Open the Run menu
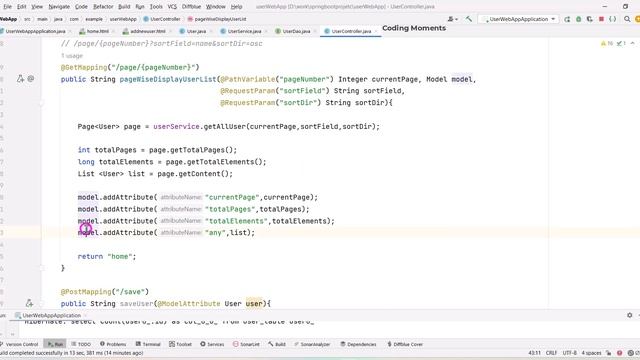This screenshot has width=640, height=360. point(140,7)
